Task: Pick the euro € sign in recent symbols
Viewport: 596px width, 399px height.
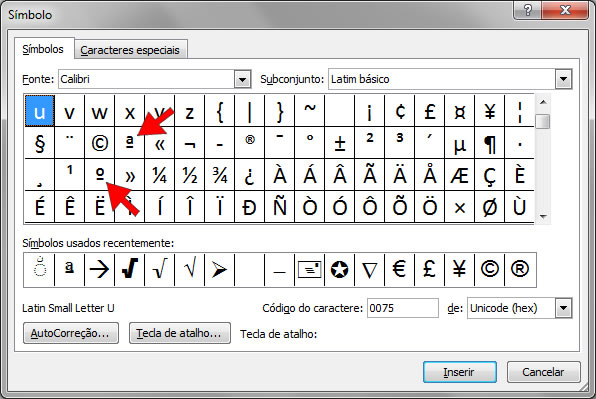Action: coord(400,269)
